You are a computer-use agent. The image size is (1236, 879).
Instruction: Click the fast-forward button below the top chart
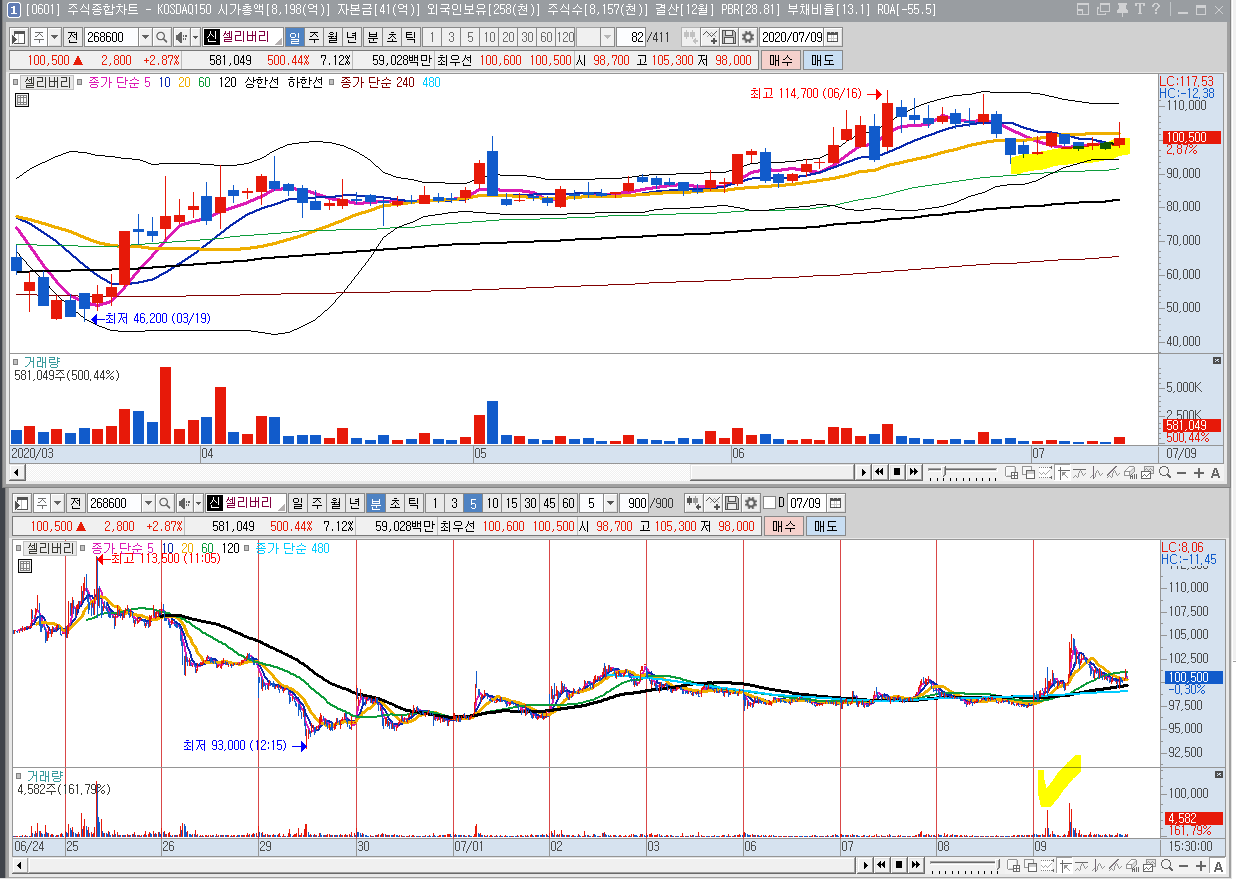click(914, 472)
